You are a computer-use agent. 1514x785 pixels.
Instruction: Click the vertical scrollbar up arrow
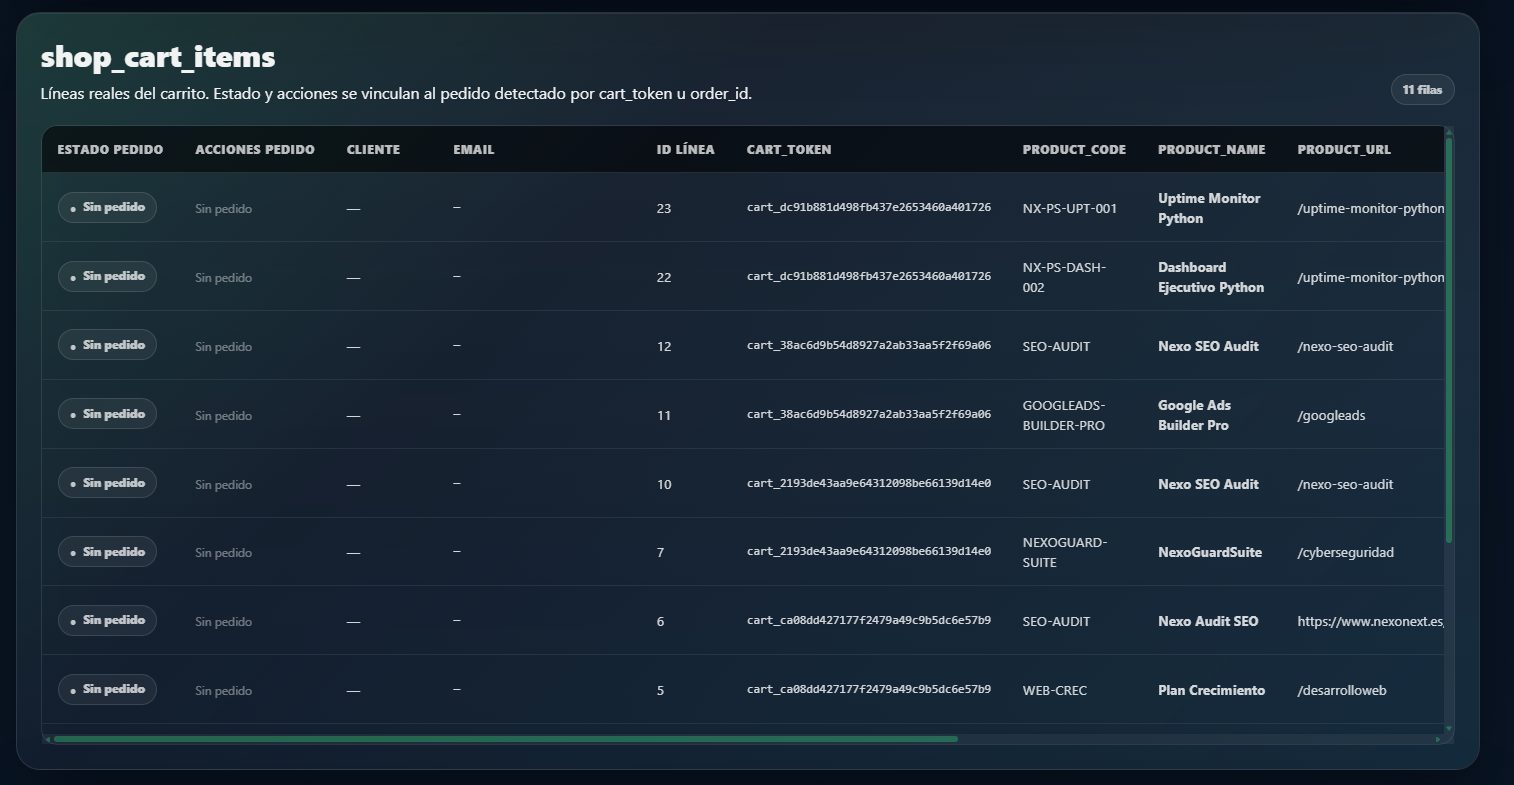point(1449,131)
